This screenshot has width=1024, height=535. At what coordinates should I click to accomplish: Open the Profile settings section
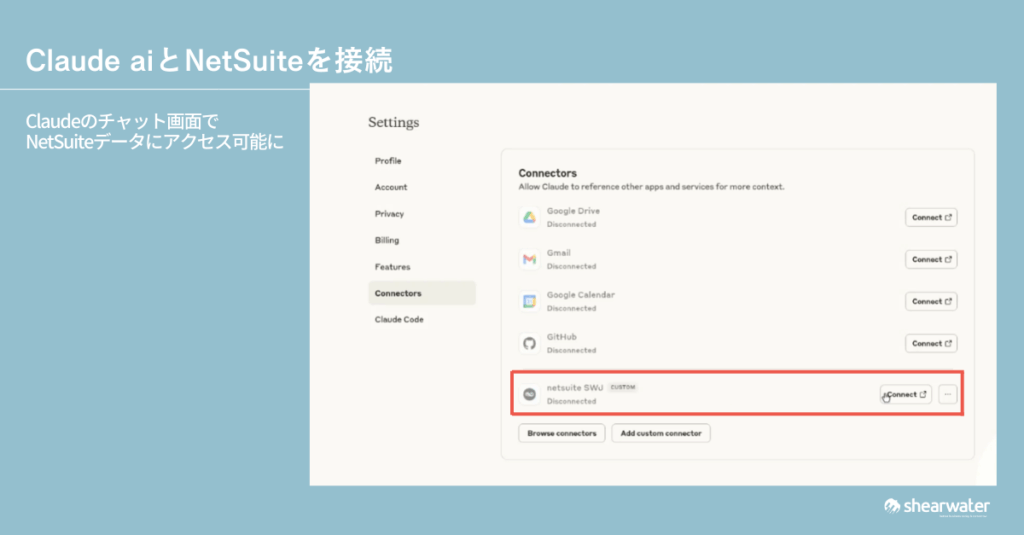388,161
